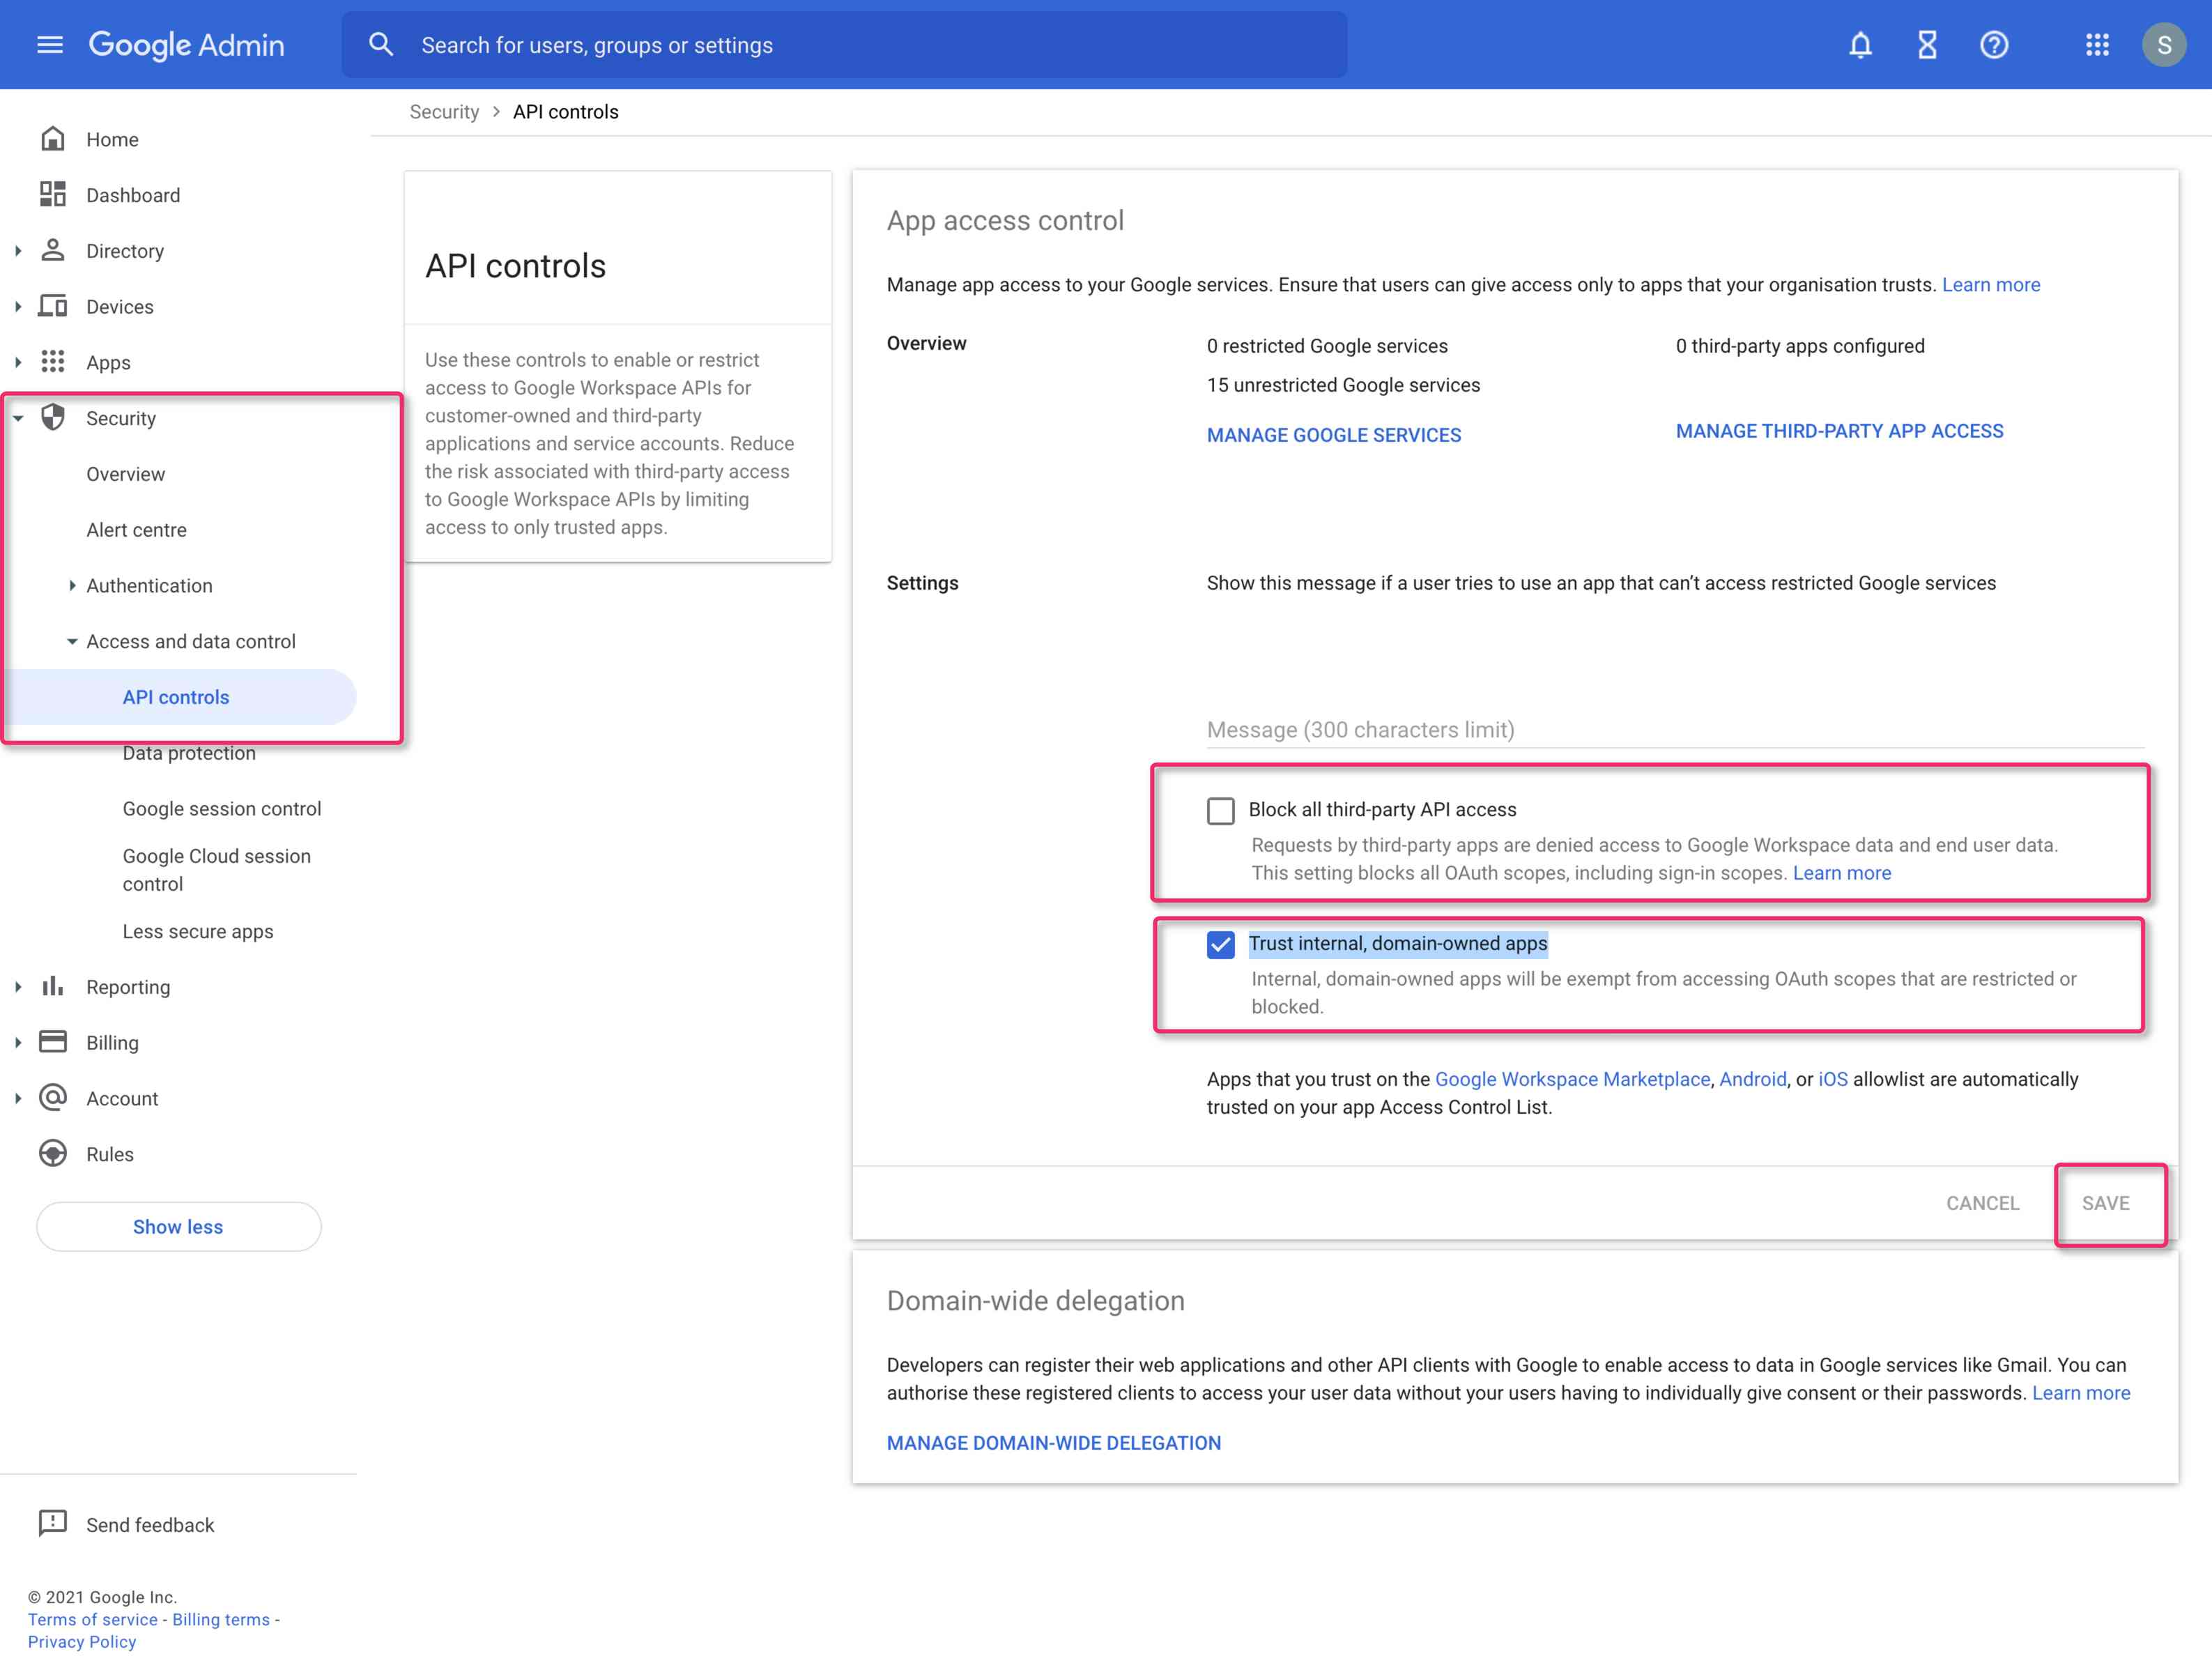The width and height of the screenshot is (2212, 1670).
Task: Expand the Reporting section arrow
Action: coord(18,987)
